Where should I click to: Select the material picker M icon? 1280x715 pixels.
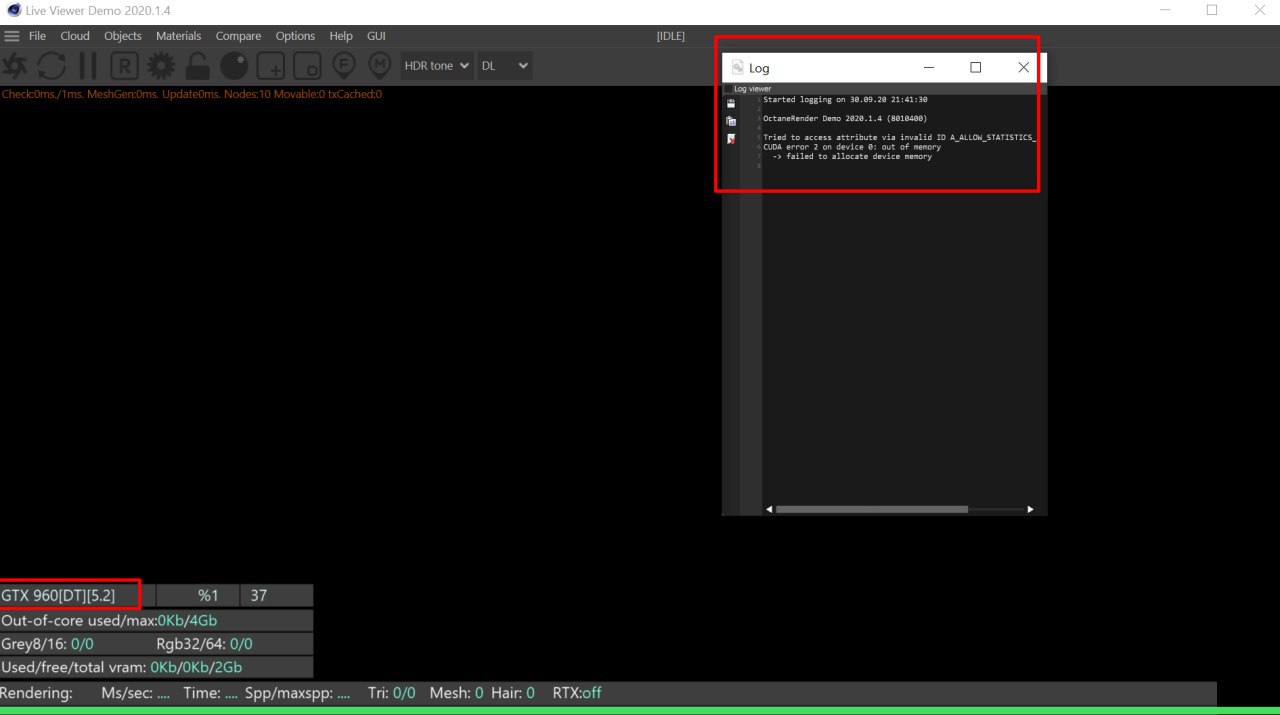click(x=379, y=66)
